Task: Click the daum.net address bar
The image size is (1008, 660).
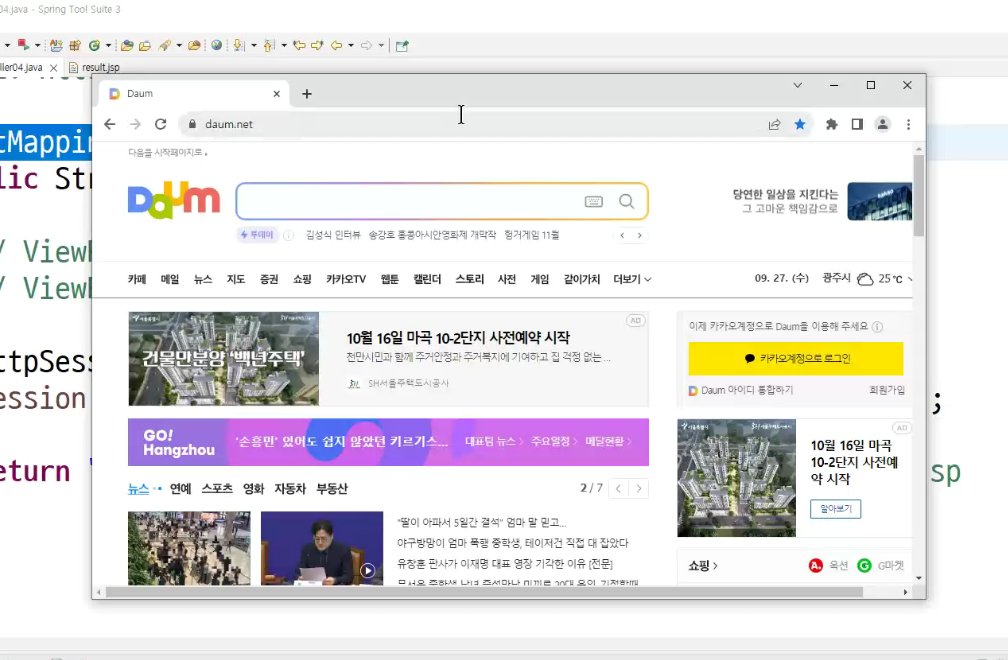Action: click(x=476, y=124)
